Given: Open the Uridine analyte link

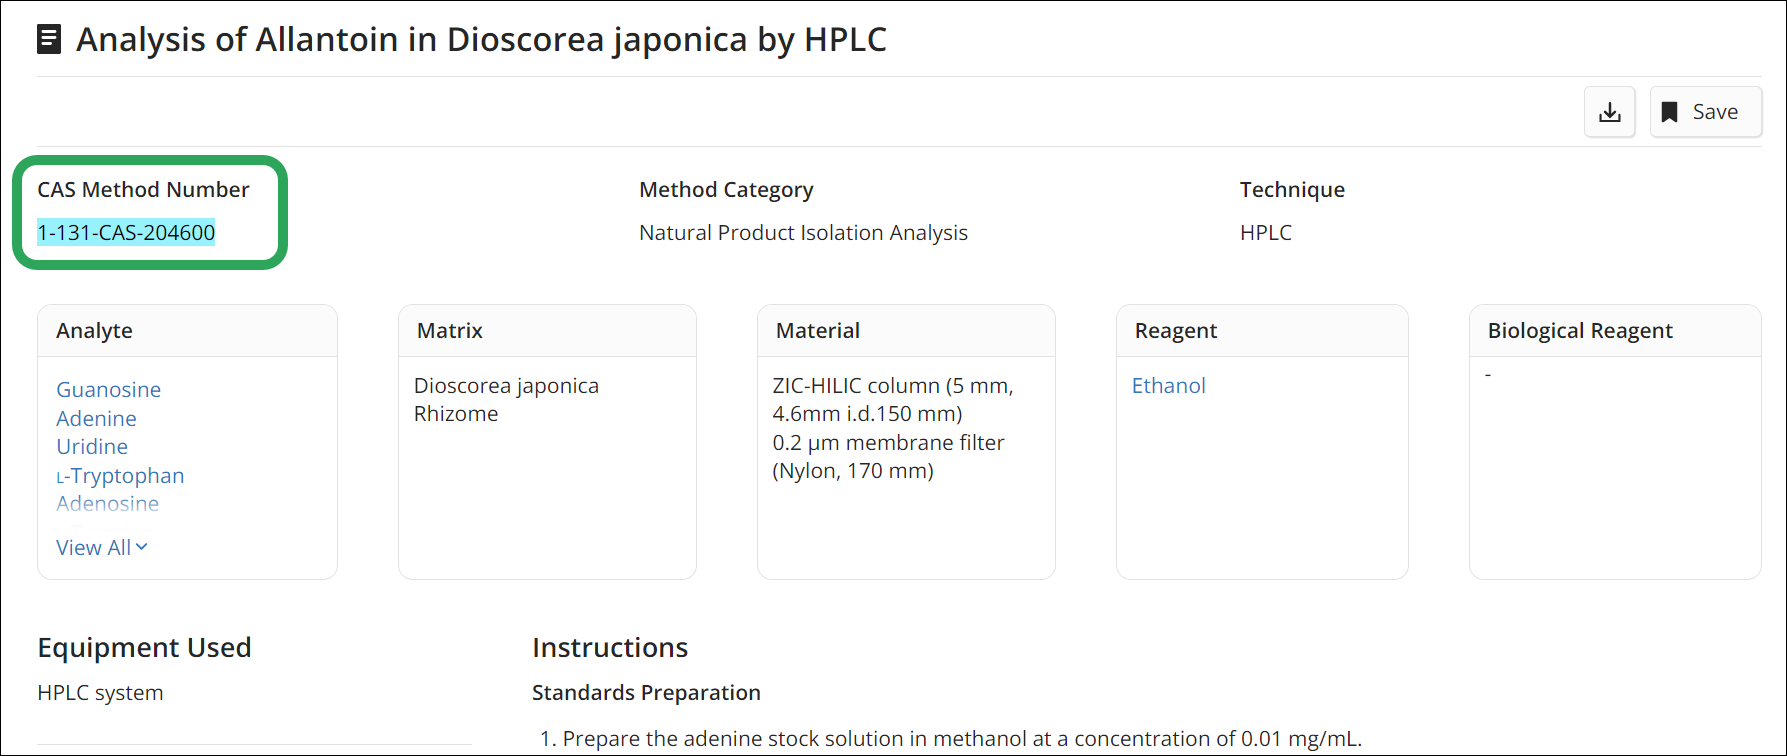Looking at the screenshot, I should pyautogui.click(x=92, y=446).
